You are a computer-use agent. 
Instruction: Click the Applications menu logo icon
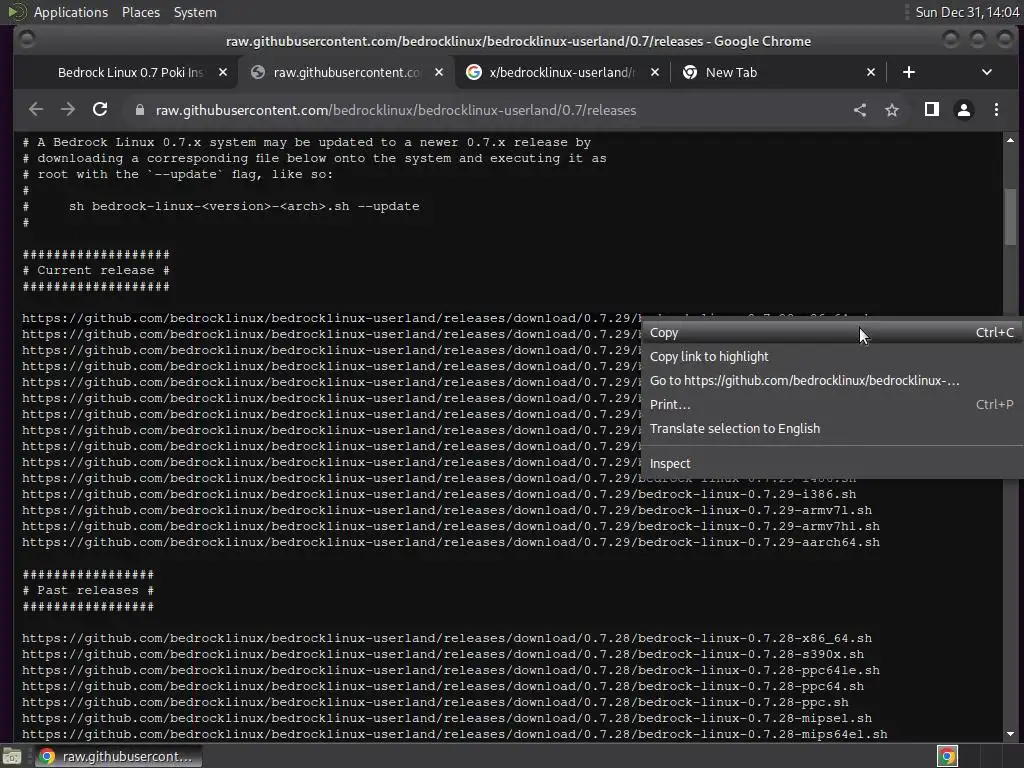17,12
